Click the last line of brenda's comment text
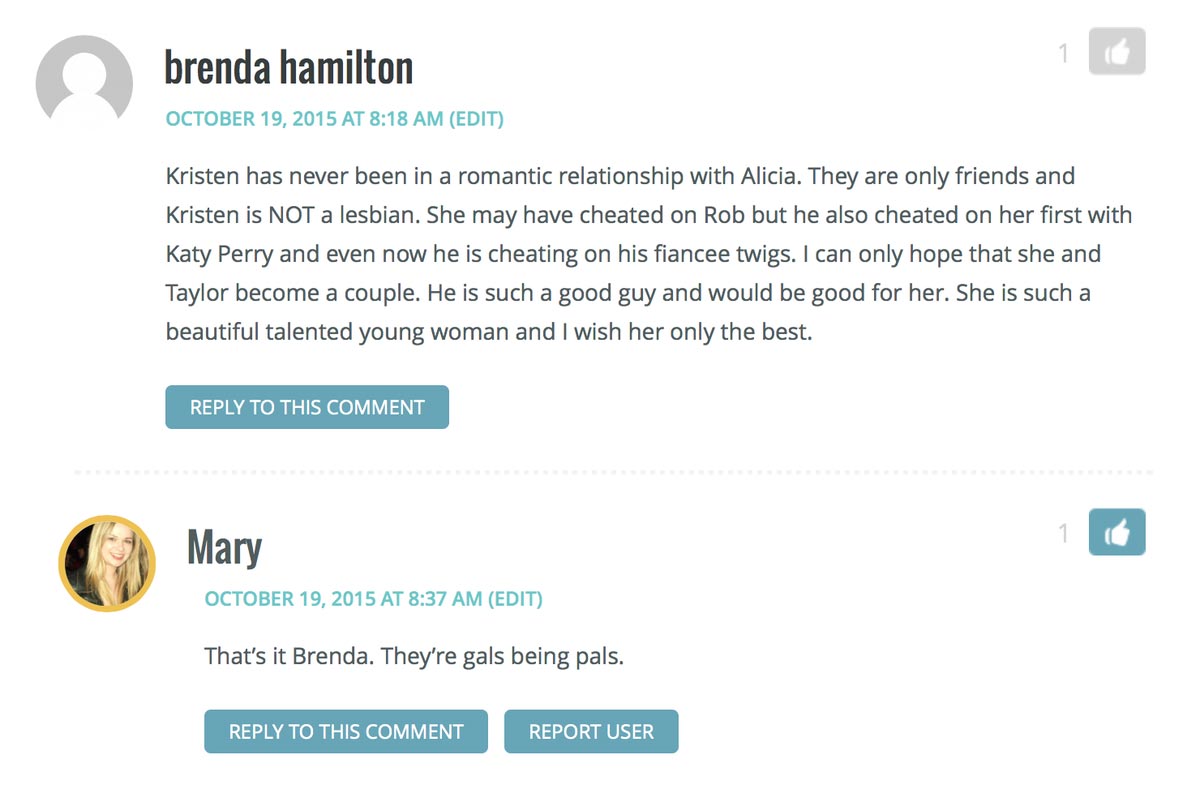 point(488,332)
